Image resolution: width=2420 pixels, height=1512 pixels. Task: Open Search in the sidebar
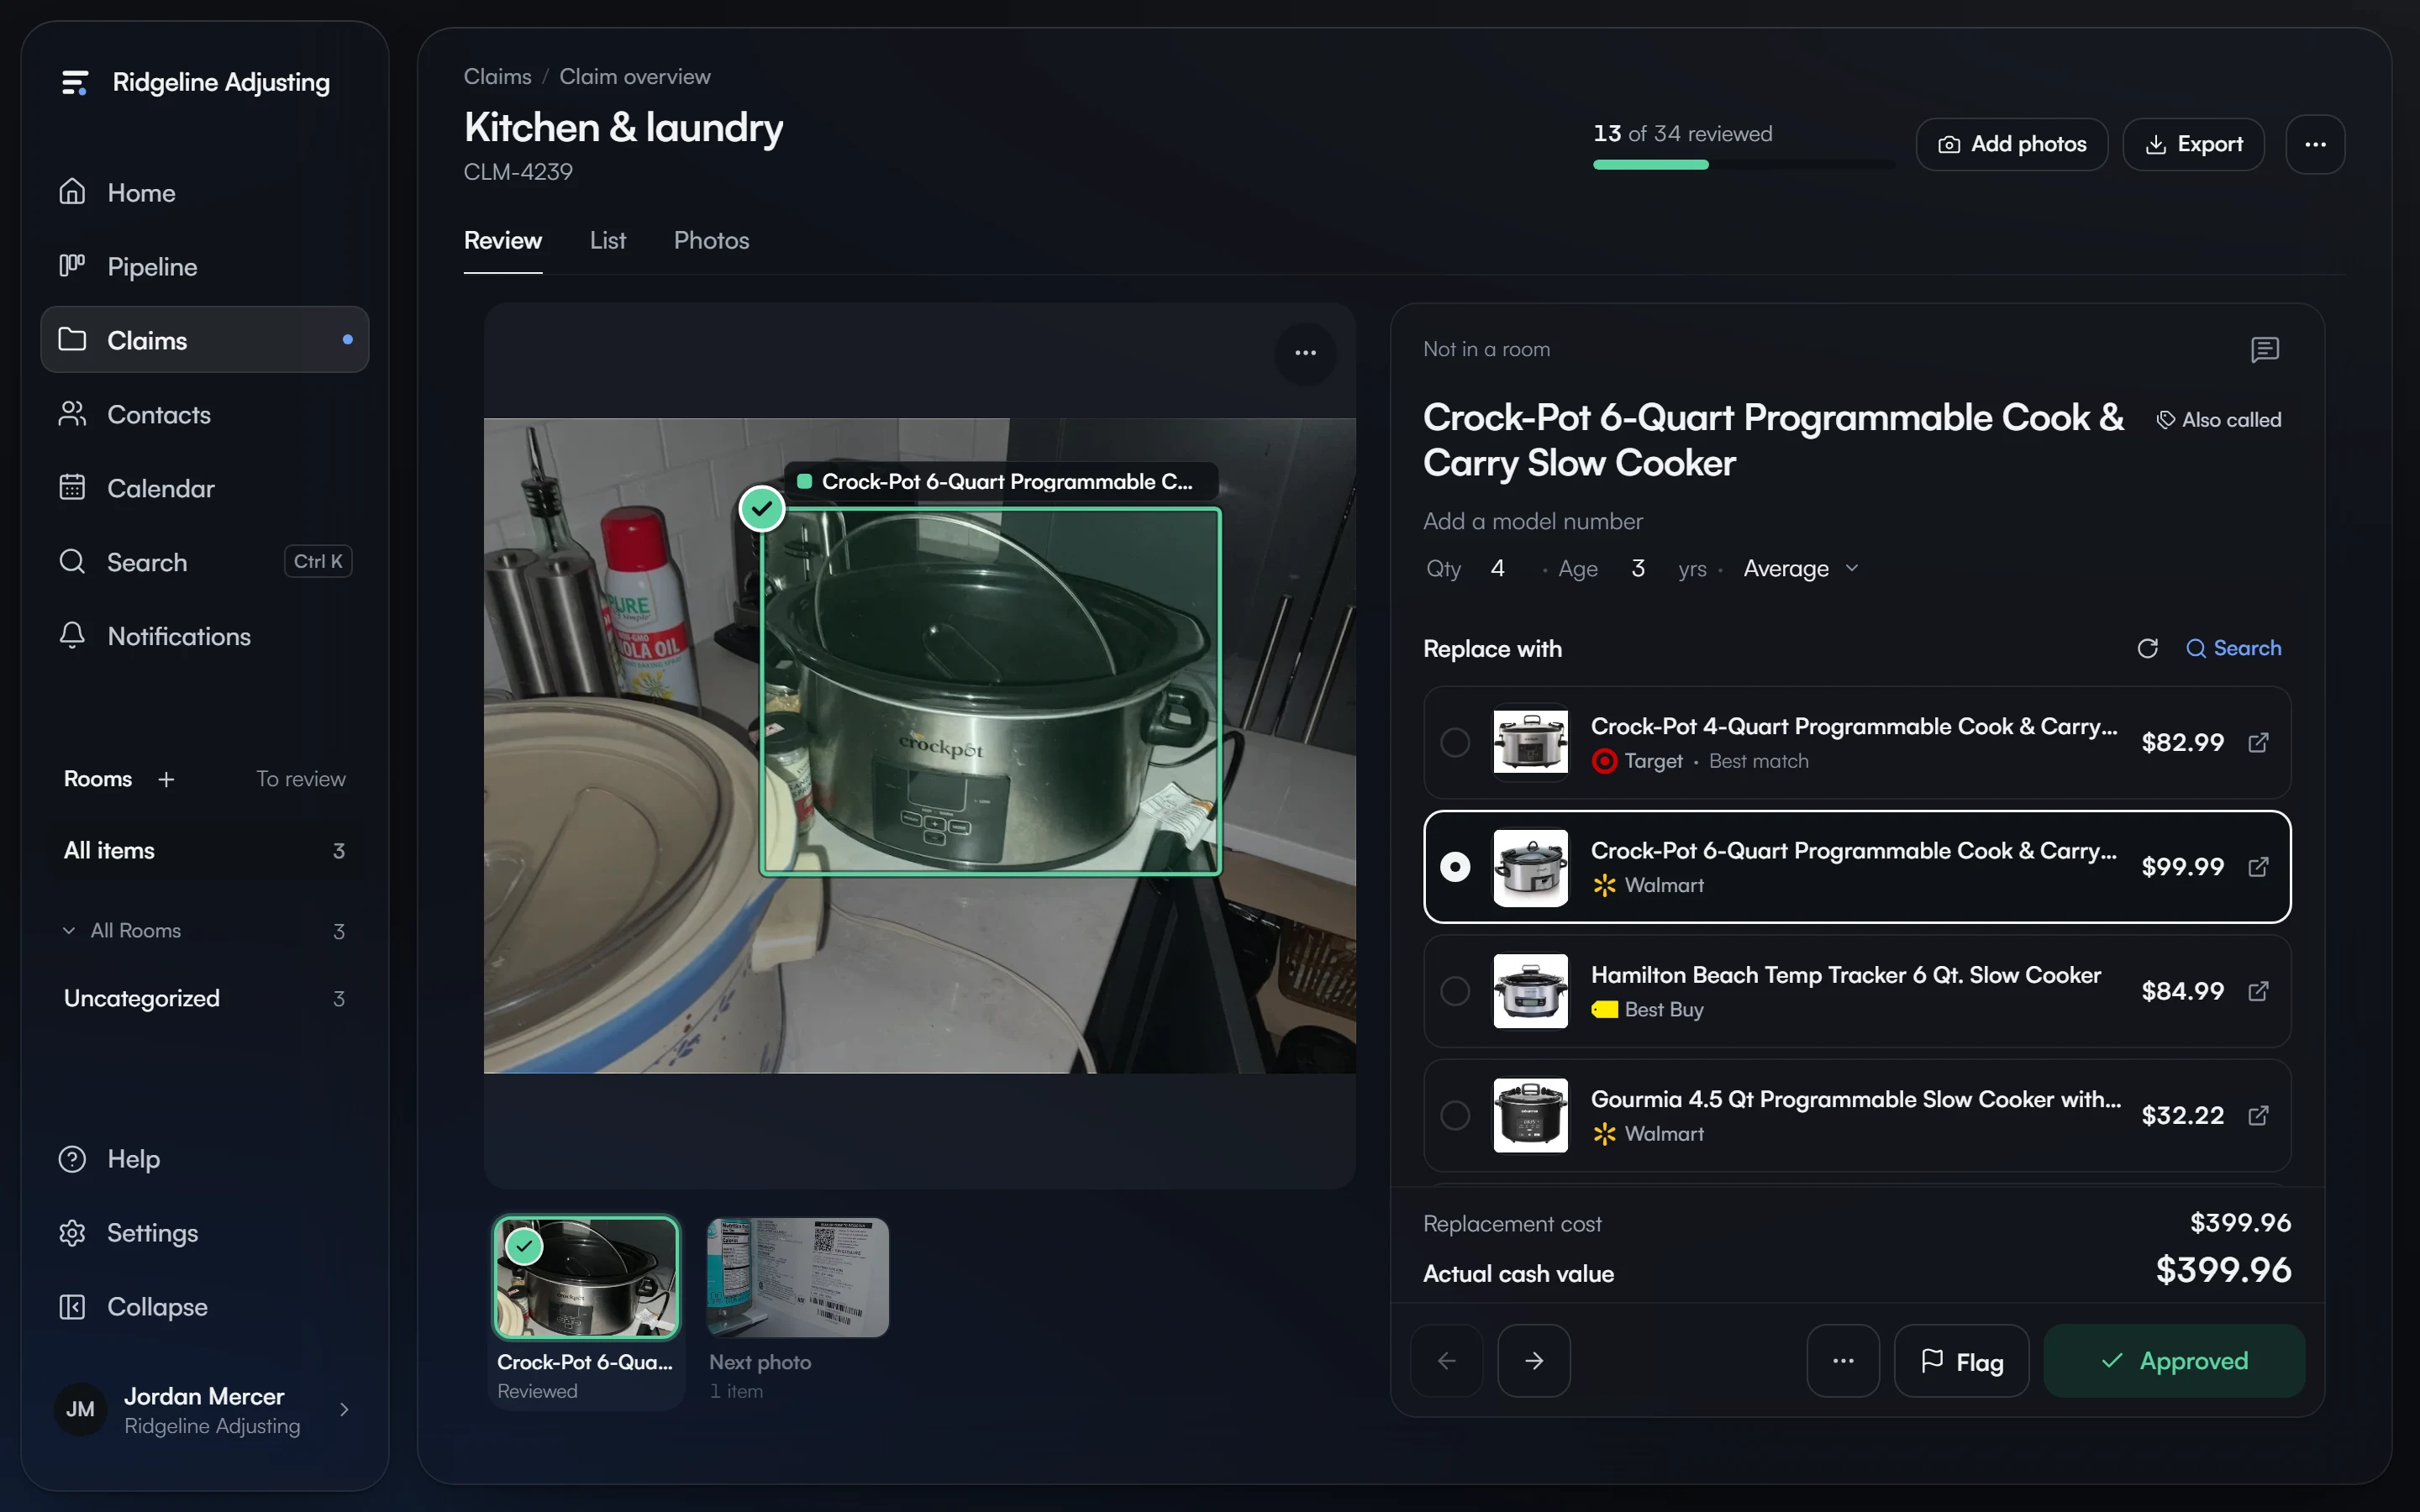204,562
